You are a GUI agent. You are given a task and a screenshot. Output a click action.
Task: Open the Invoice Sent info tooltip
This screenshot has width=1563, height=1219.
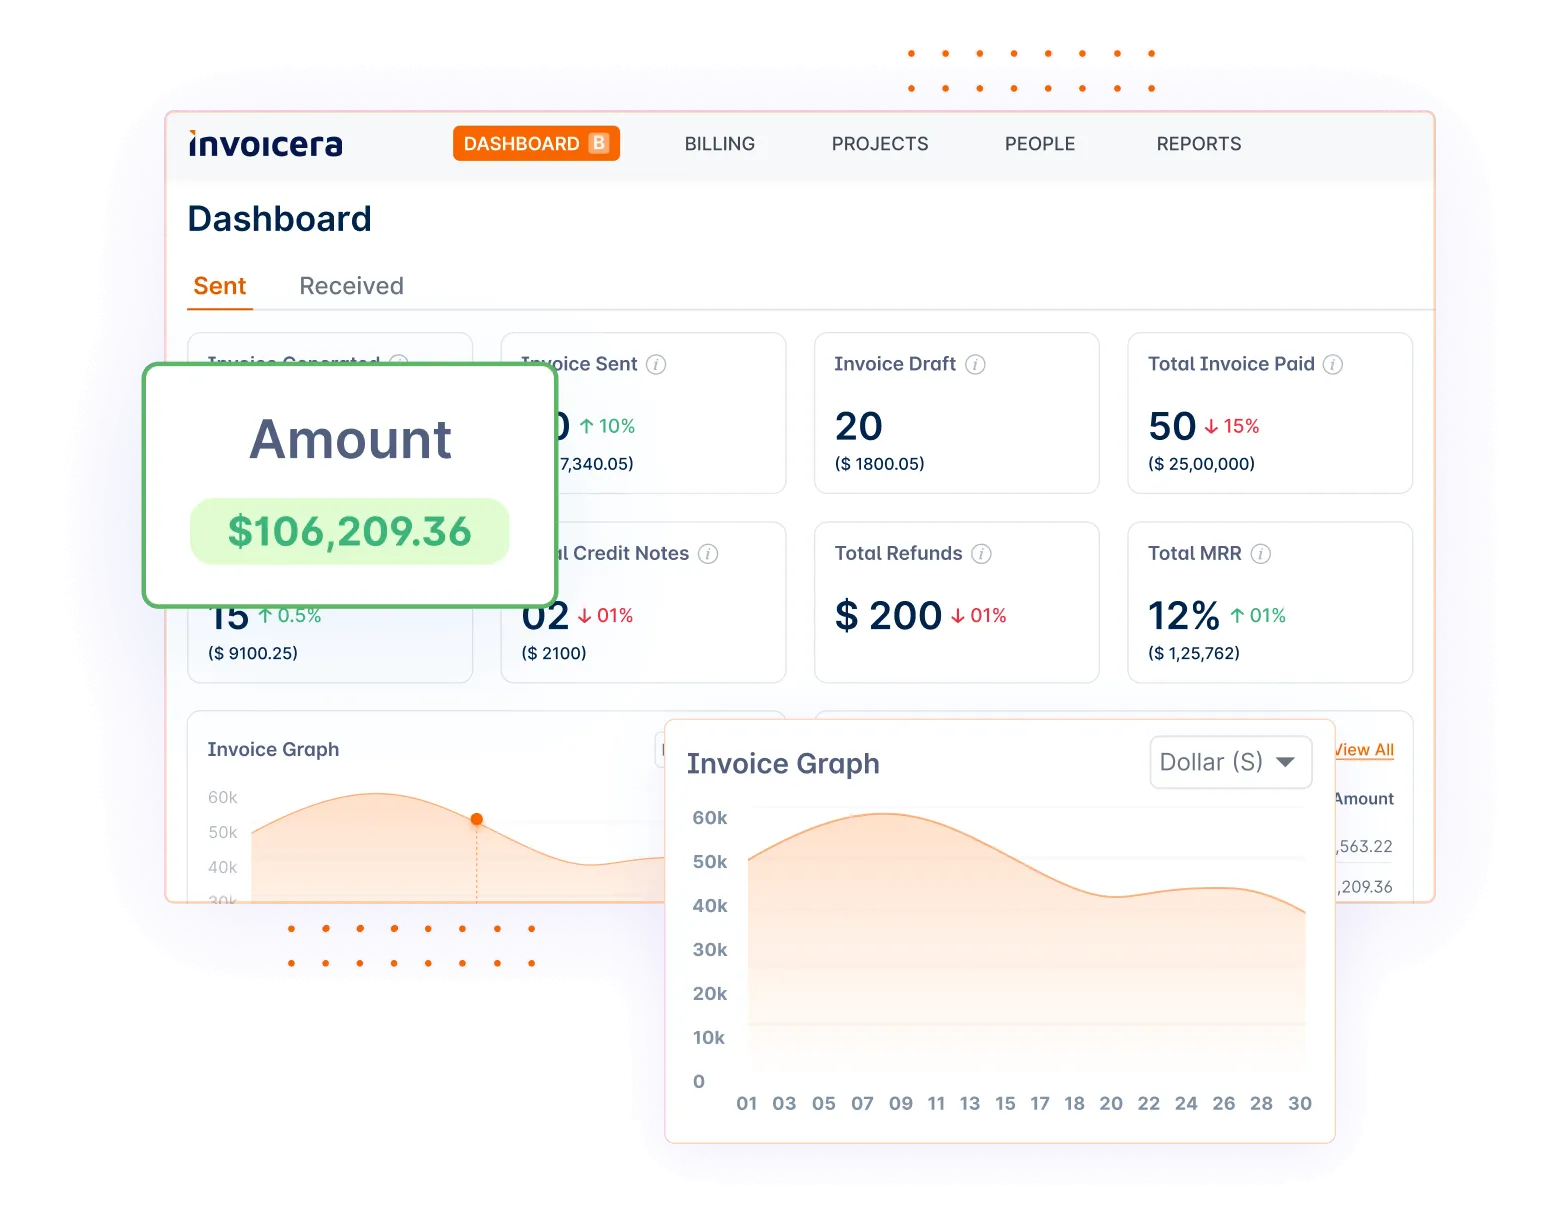tap(656, 364)
